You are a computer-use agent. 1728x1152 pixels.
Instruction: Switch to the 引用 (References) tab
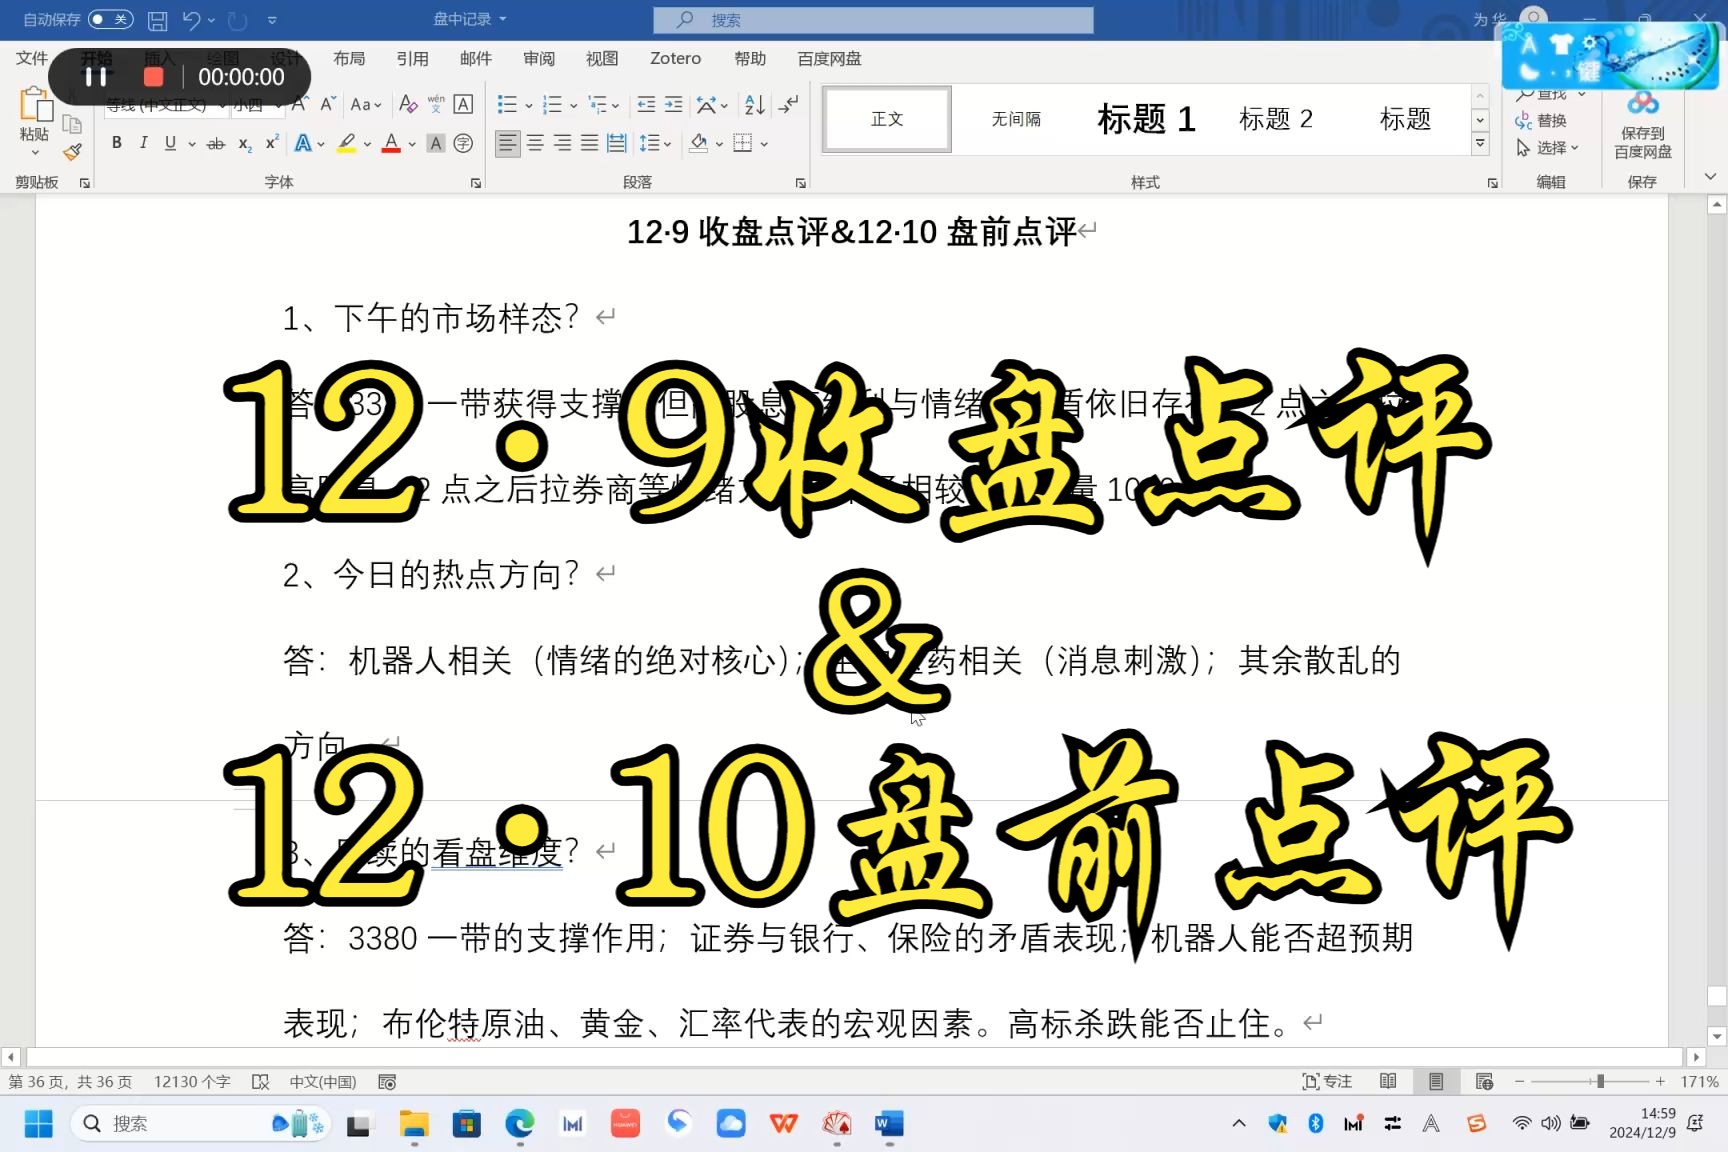pyautogui.click(x=412, y=58)
